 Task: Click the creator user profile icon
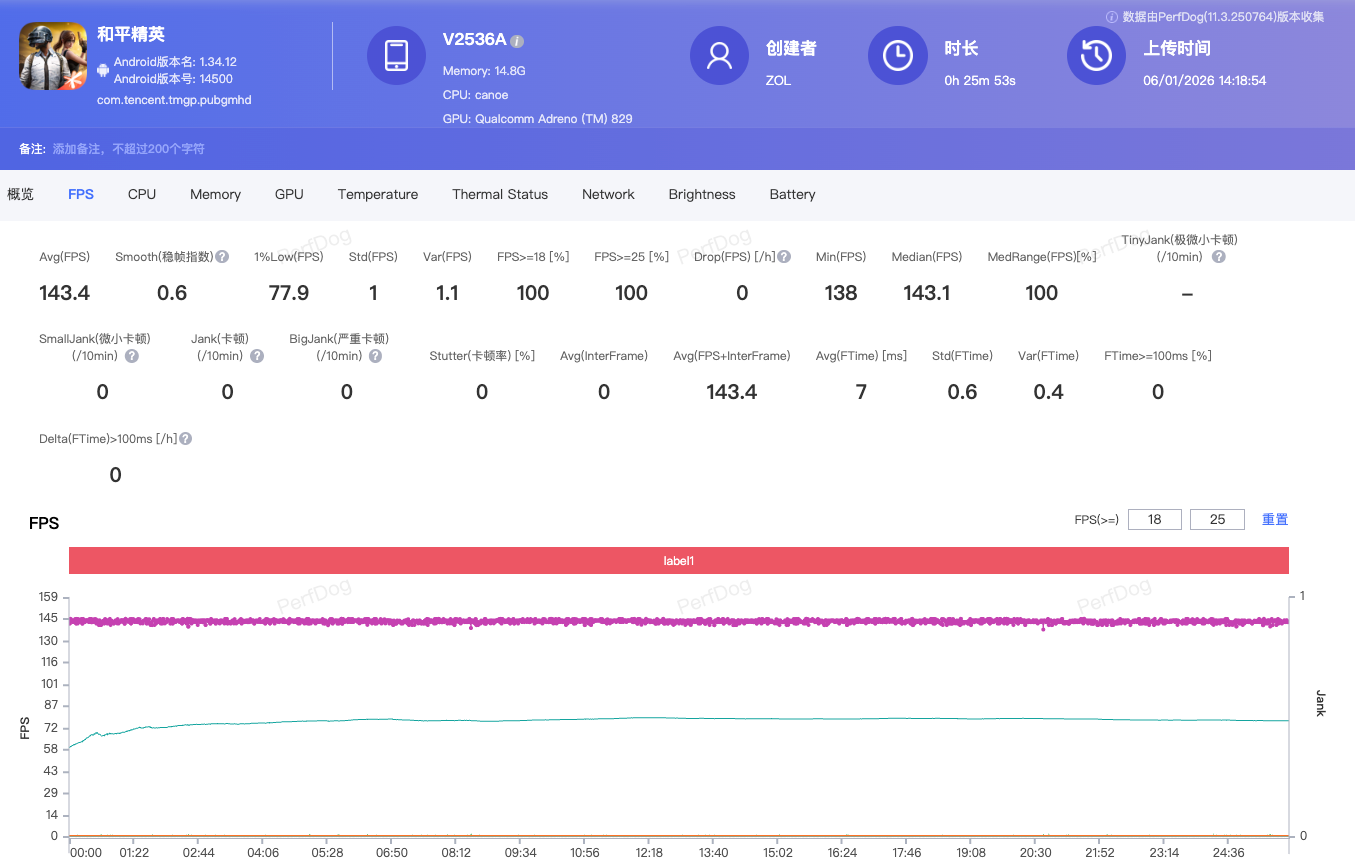coord(719,56)
